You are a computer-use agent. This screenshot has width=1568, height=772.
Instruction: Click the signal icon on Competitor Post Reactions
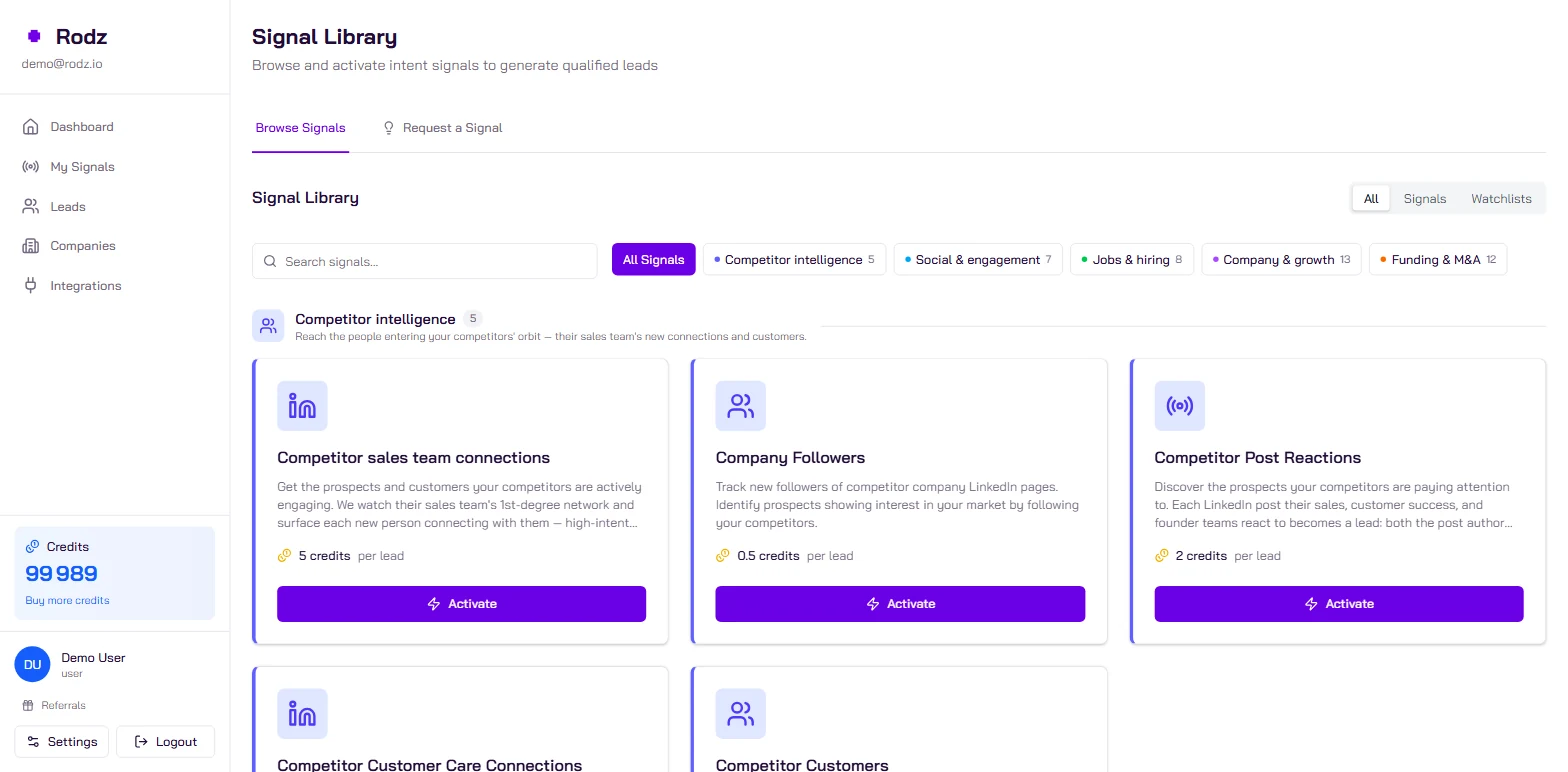[x=1180, y=406]
